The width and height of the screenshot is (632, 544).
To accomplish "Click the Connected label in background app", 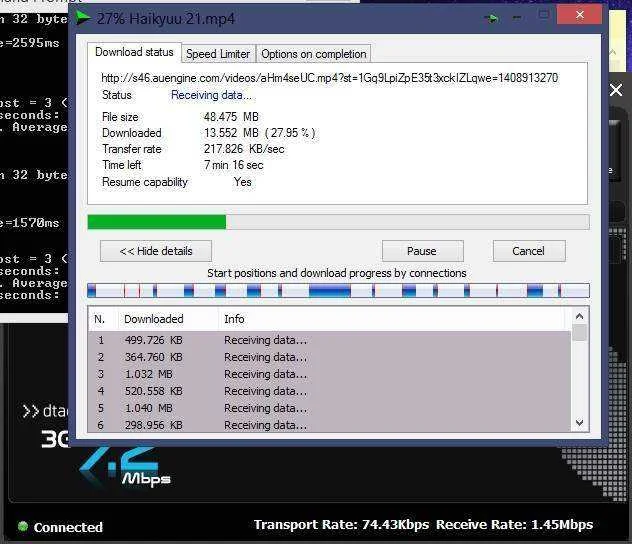I will [x=68, y=527].
